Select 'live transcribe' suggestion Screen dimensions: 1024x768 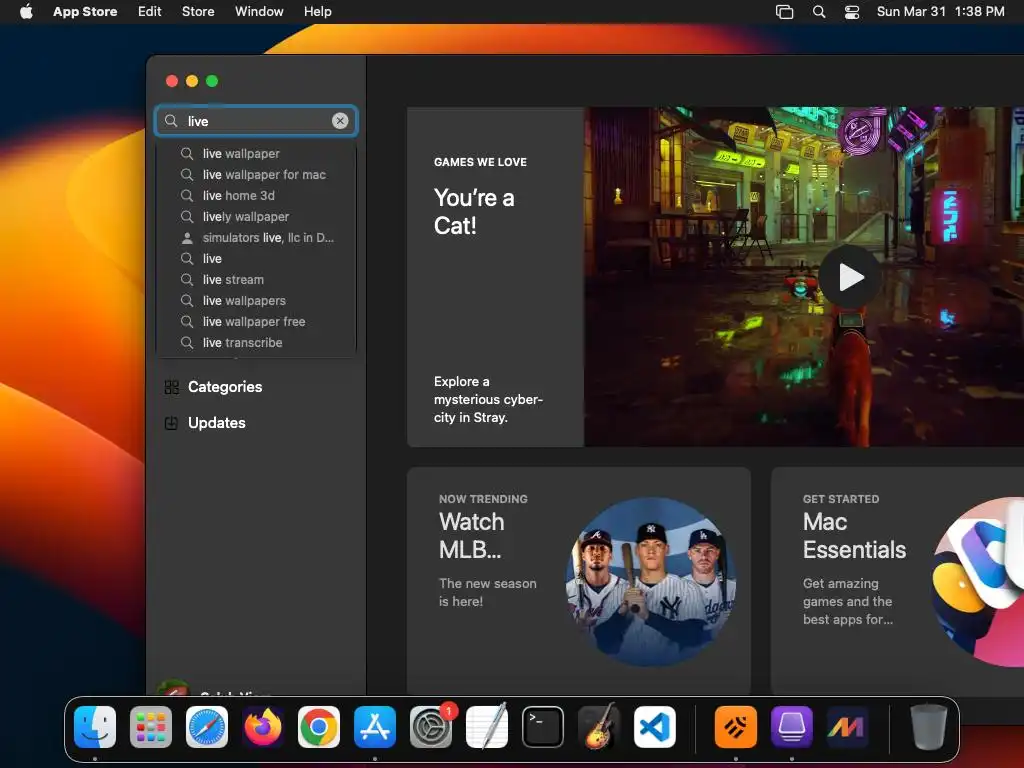tap(256, 342)
